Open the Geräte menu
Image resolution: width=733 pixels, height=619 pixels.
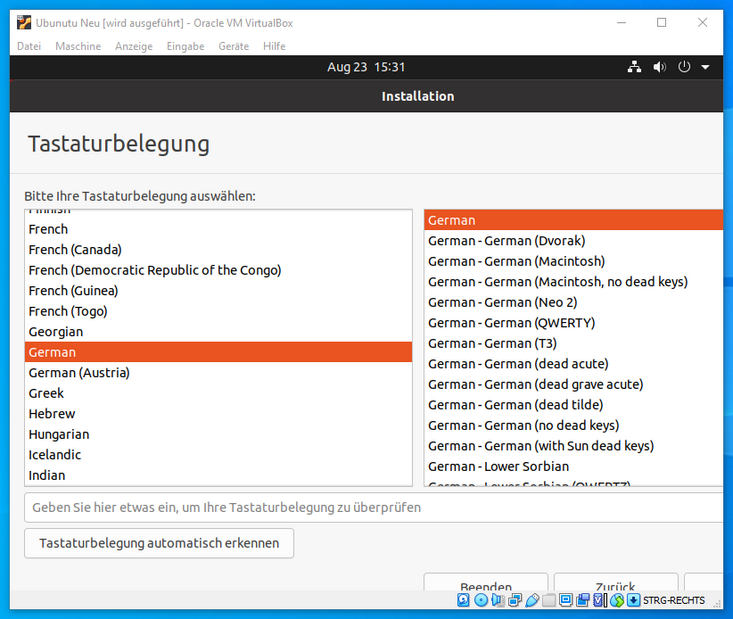234,46
